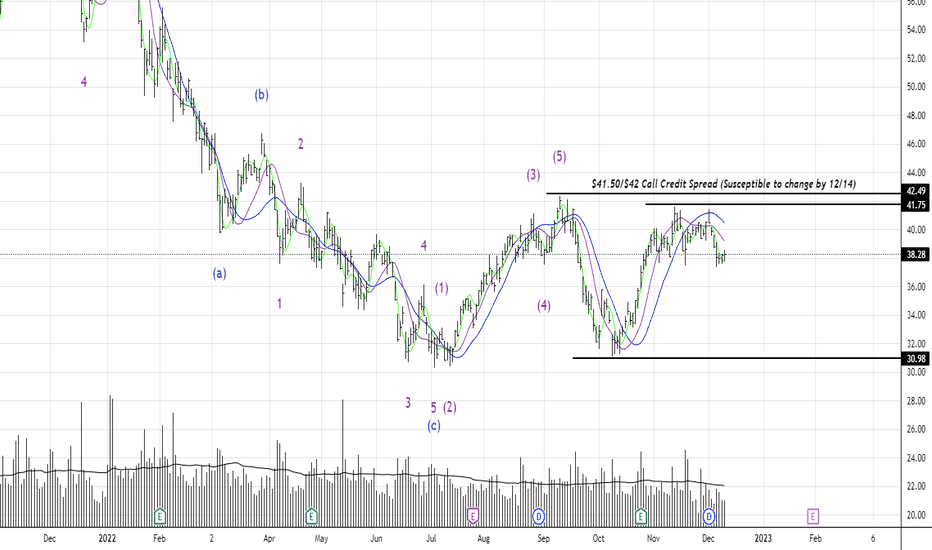This screenshot has width=932, height=550.
Task: Select the 50.00 price axis label
Action: (916, 87)
